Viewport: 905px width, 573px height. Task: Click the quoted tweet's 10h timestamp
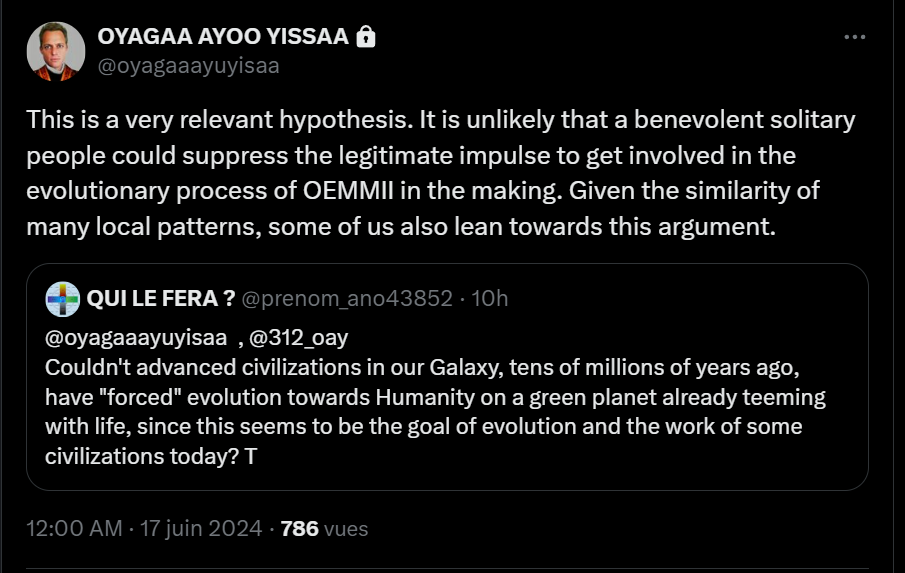click(x=489, y=298)
